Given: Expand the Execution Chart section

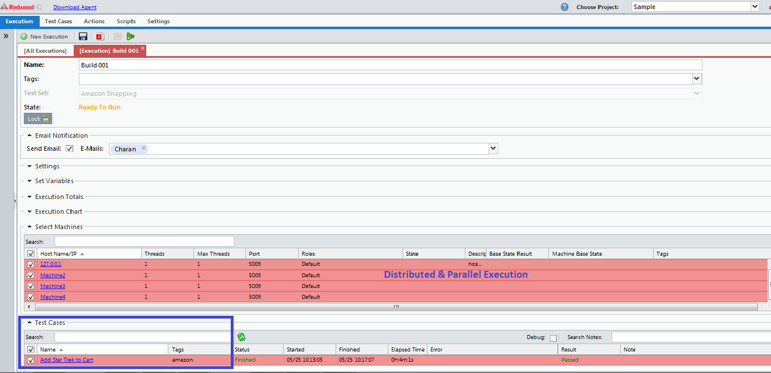Looking at the screenshot, I should pyautogui.click(x=30, y=211).
